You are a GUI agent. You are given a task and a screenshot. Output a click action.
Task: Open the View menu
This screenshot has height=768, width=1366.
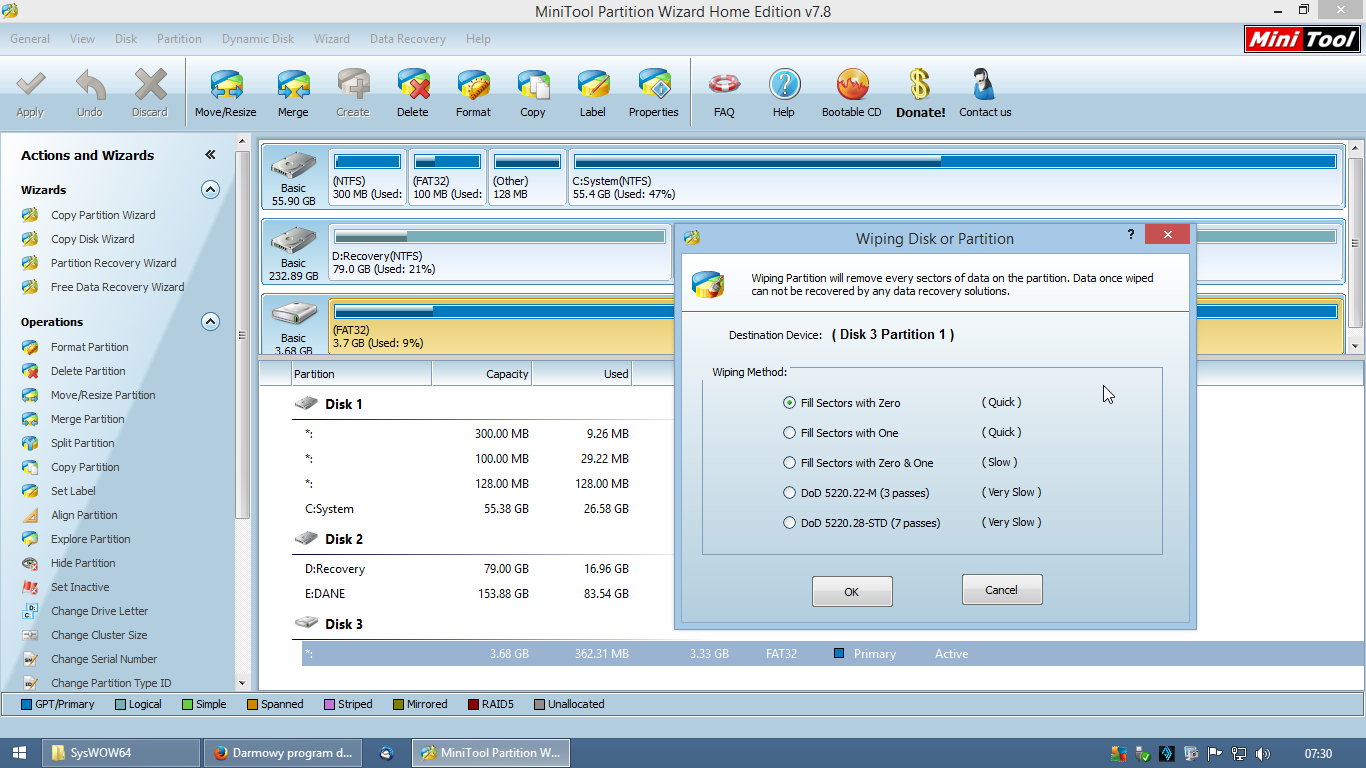click(83, 39)
